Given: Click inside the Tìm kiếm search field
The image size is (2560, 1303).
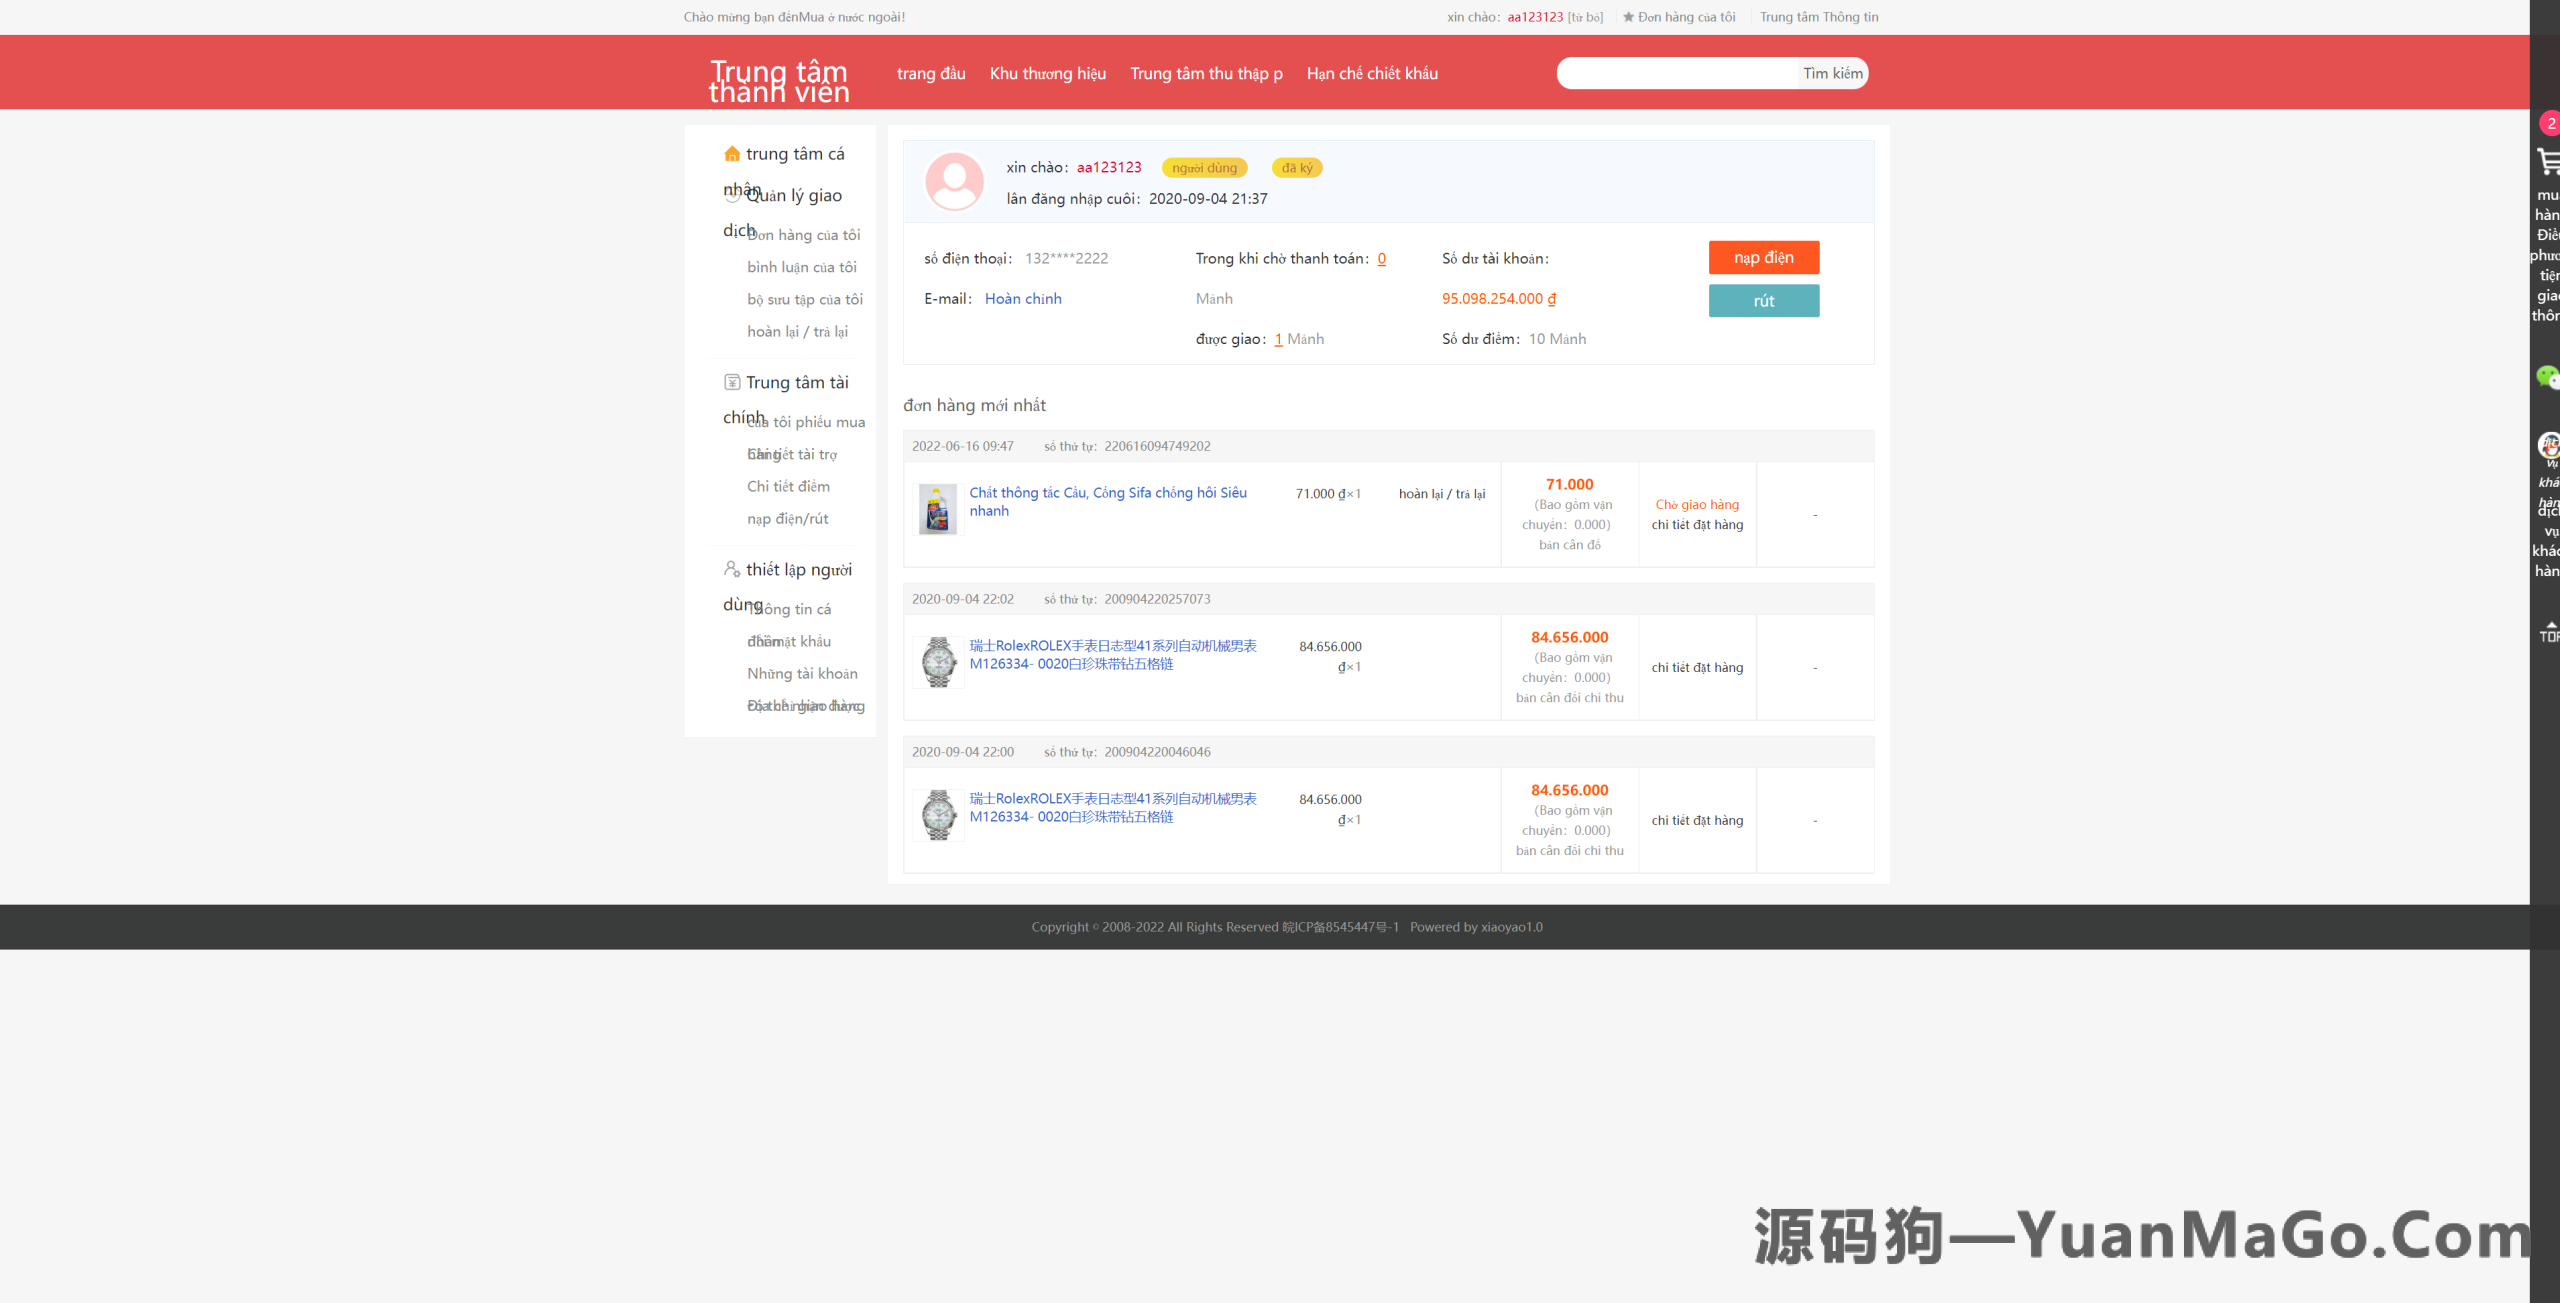Looking at the screenshot, I should tap(1680, 73).
